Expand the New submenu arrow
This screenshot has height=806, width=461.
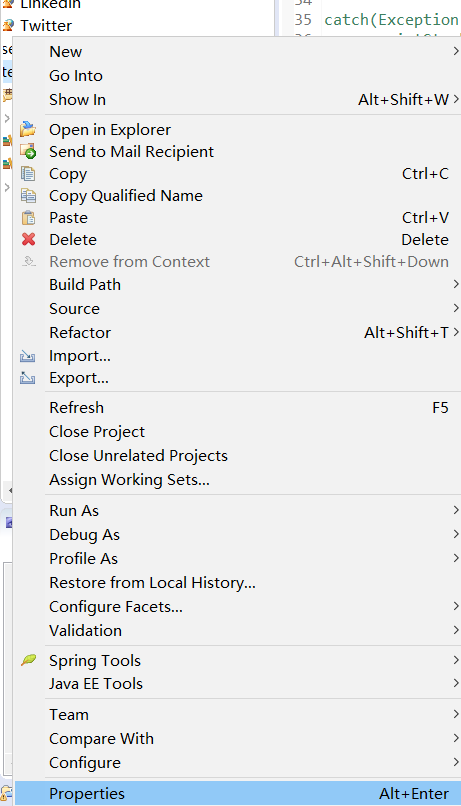point(455,51)
